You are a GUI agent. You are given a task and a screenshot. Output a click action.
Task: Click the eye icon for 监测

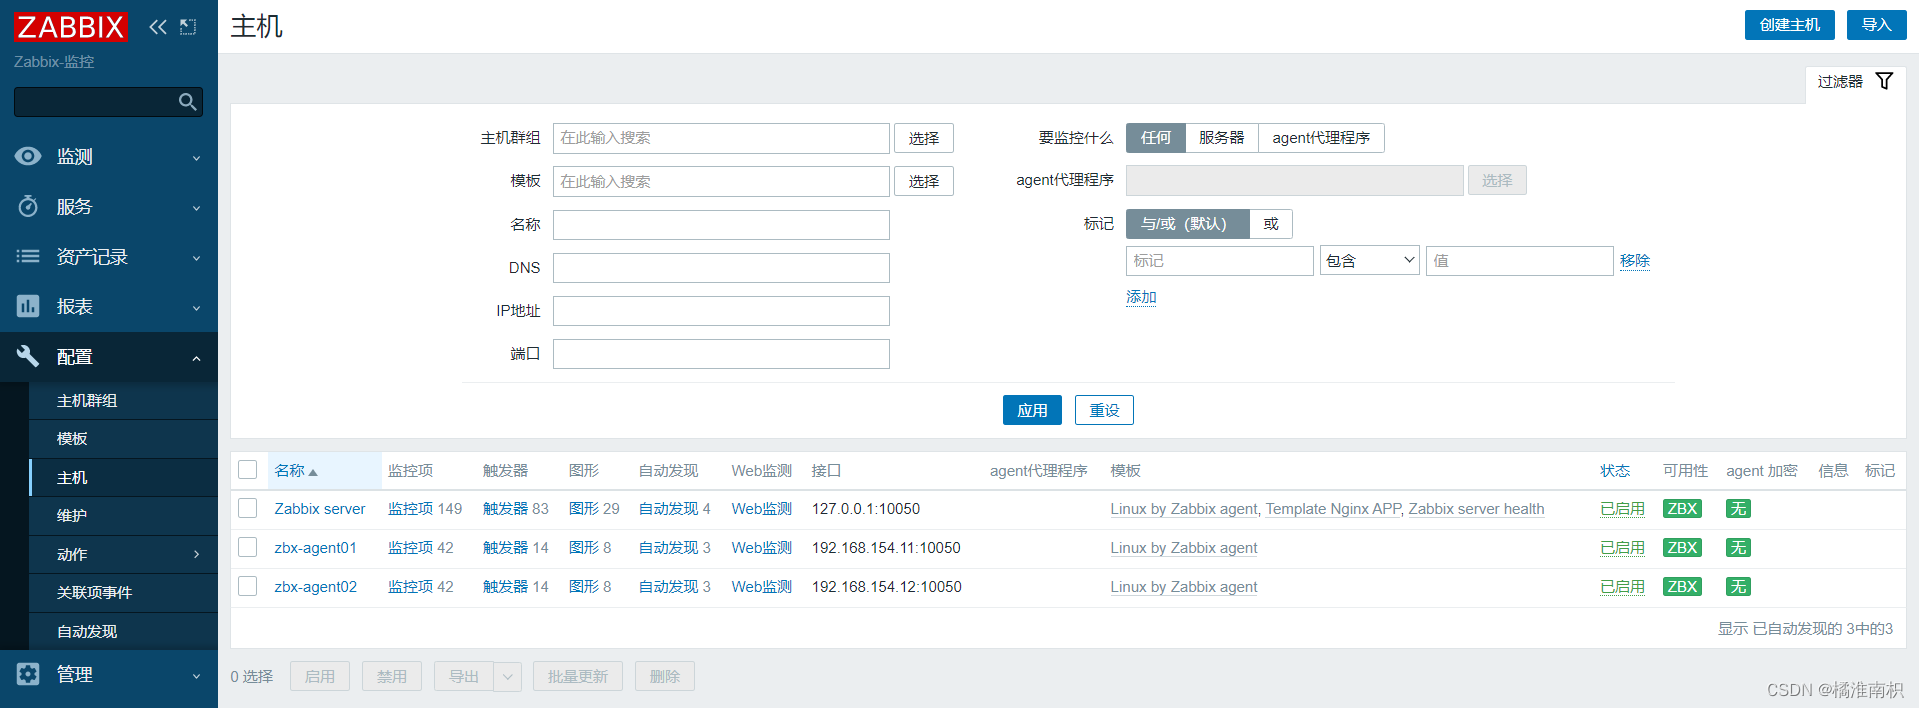28,156
